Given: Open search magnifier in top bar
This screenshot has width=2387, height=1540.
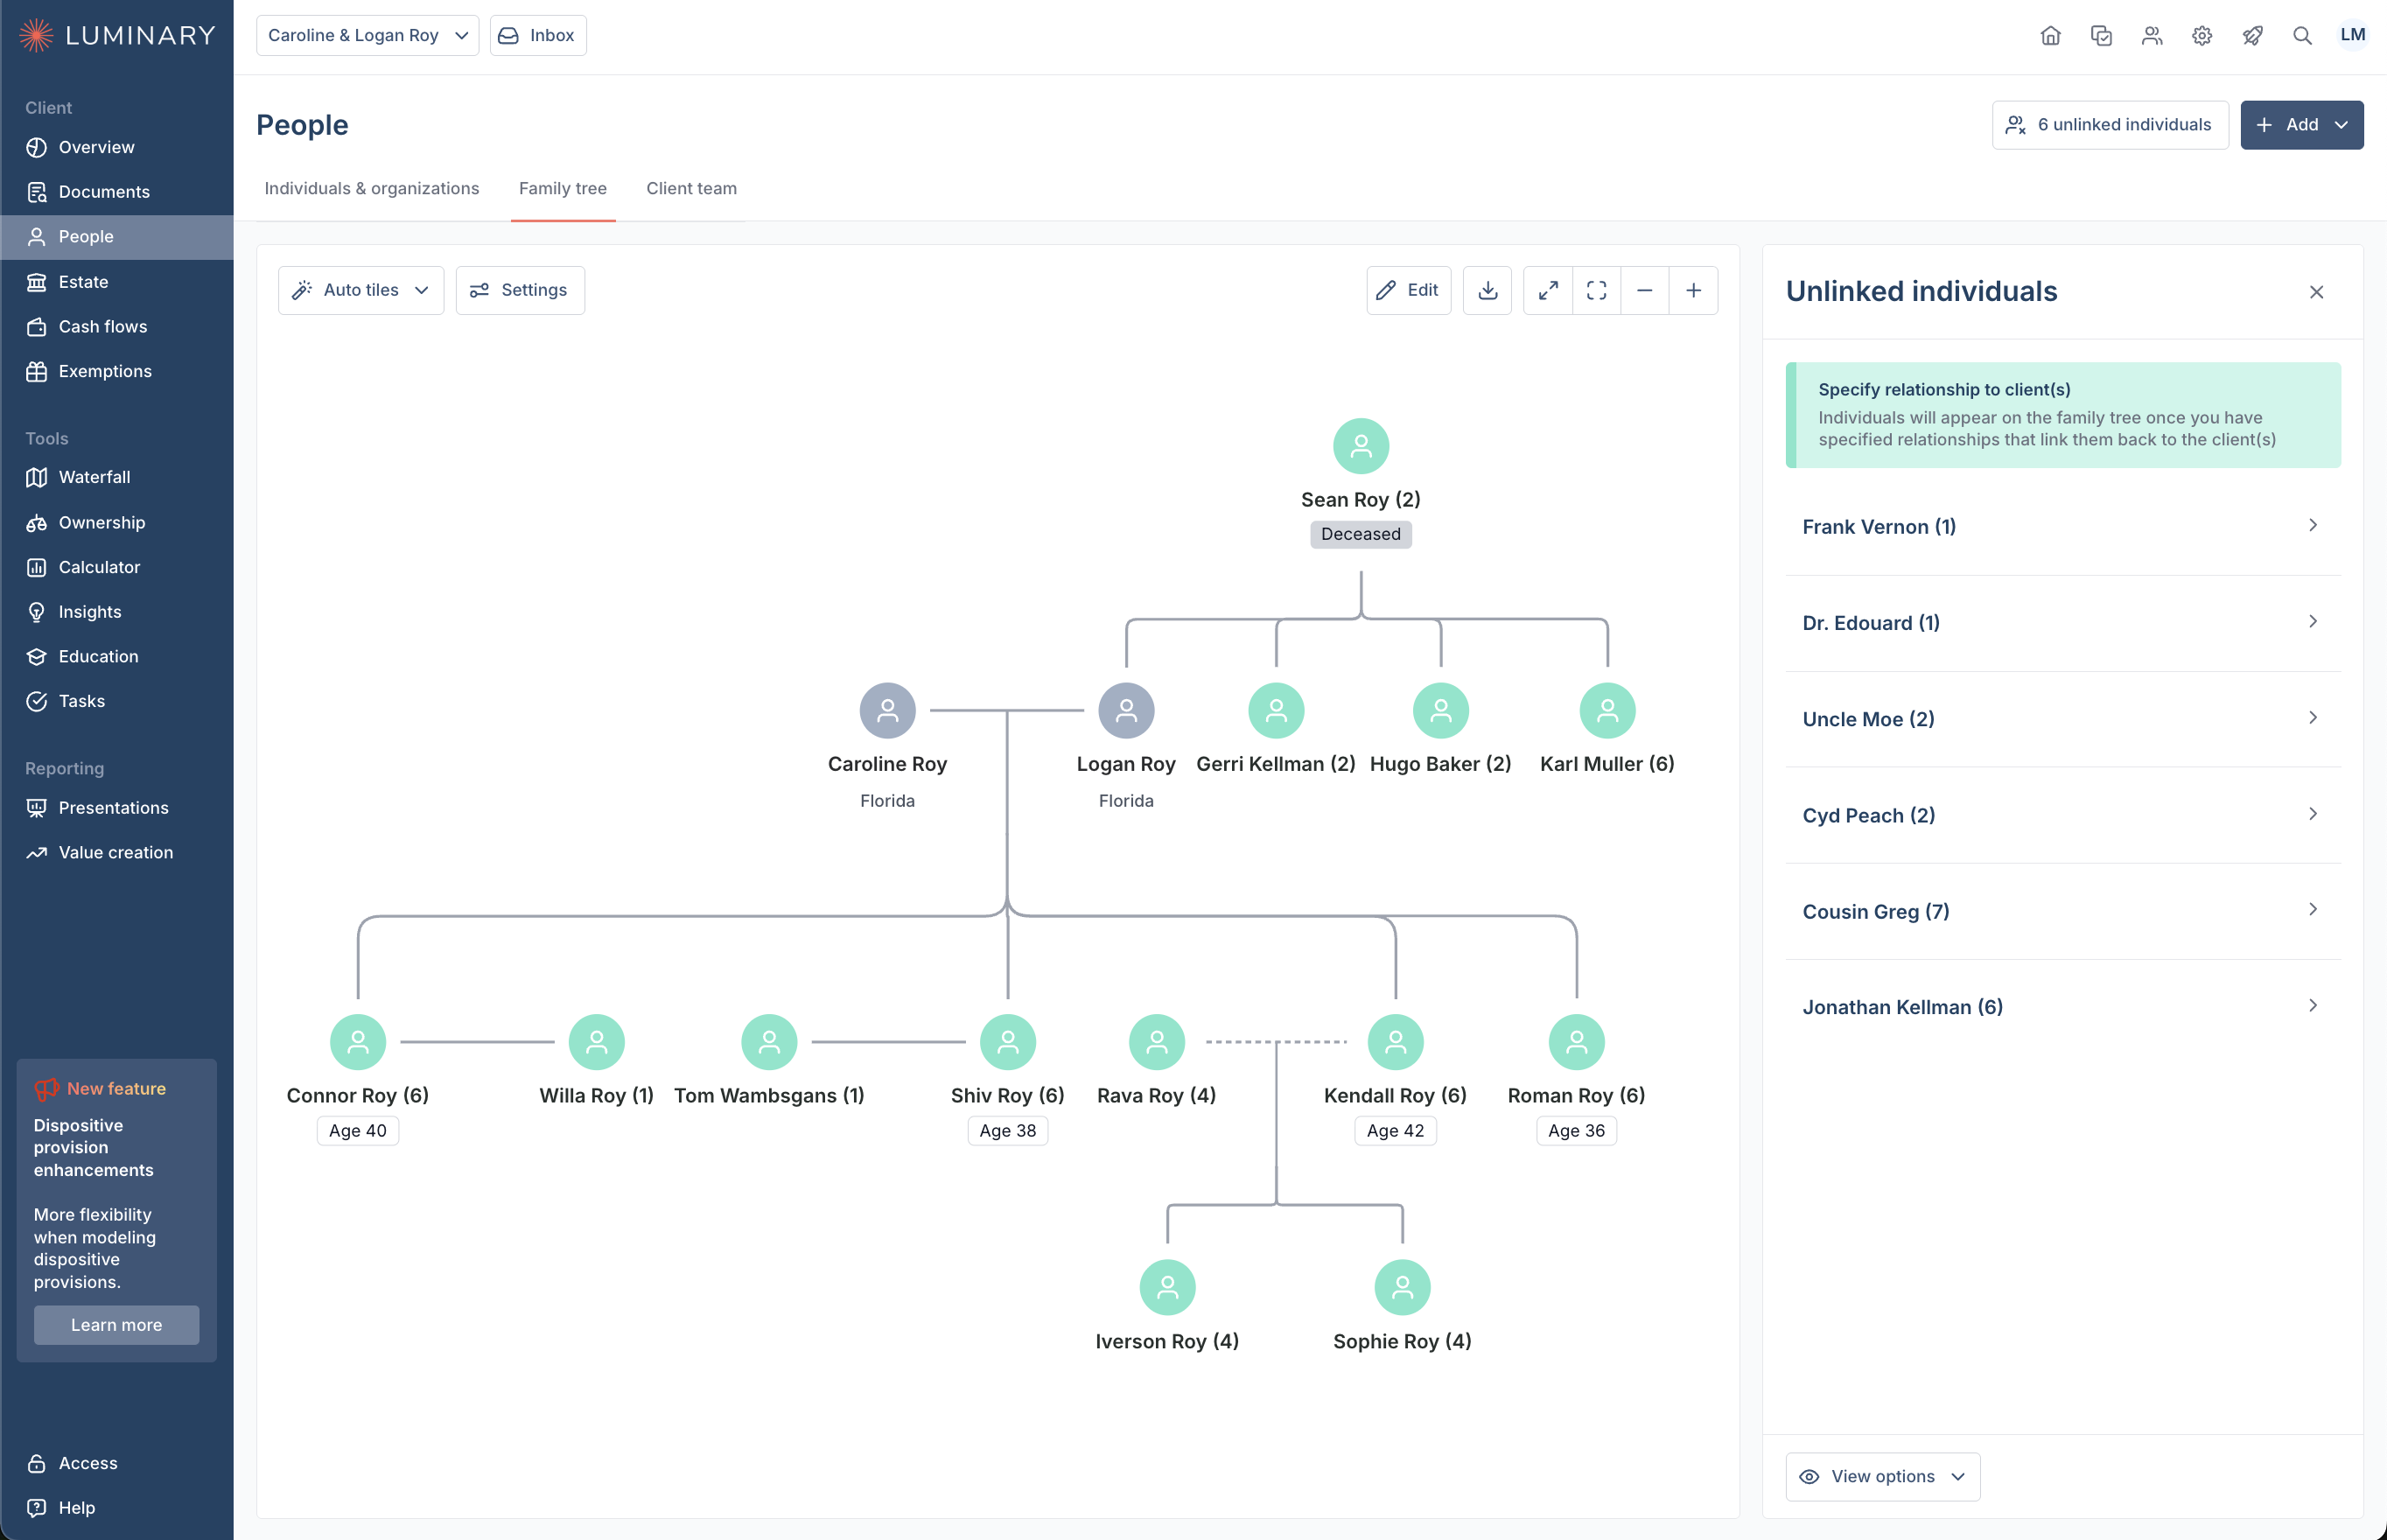Looking at the screenshot, I should 2302,36.
